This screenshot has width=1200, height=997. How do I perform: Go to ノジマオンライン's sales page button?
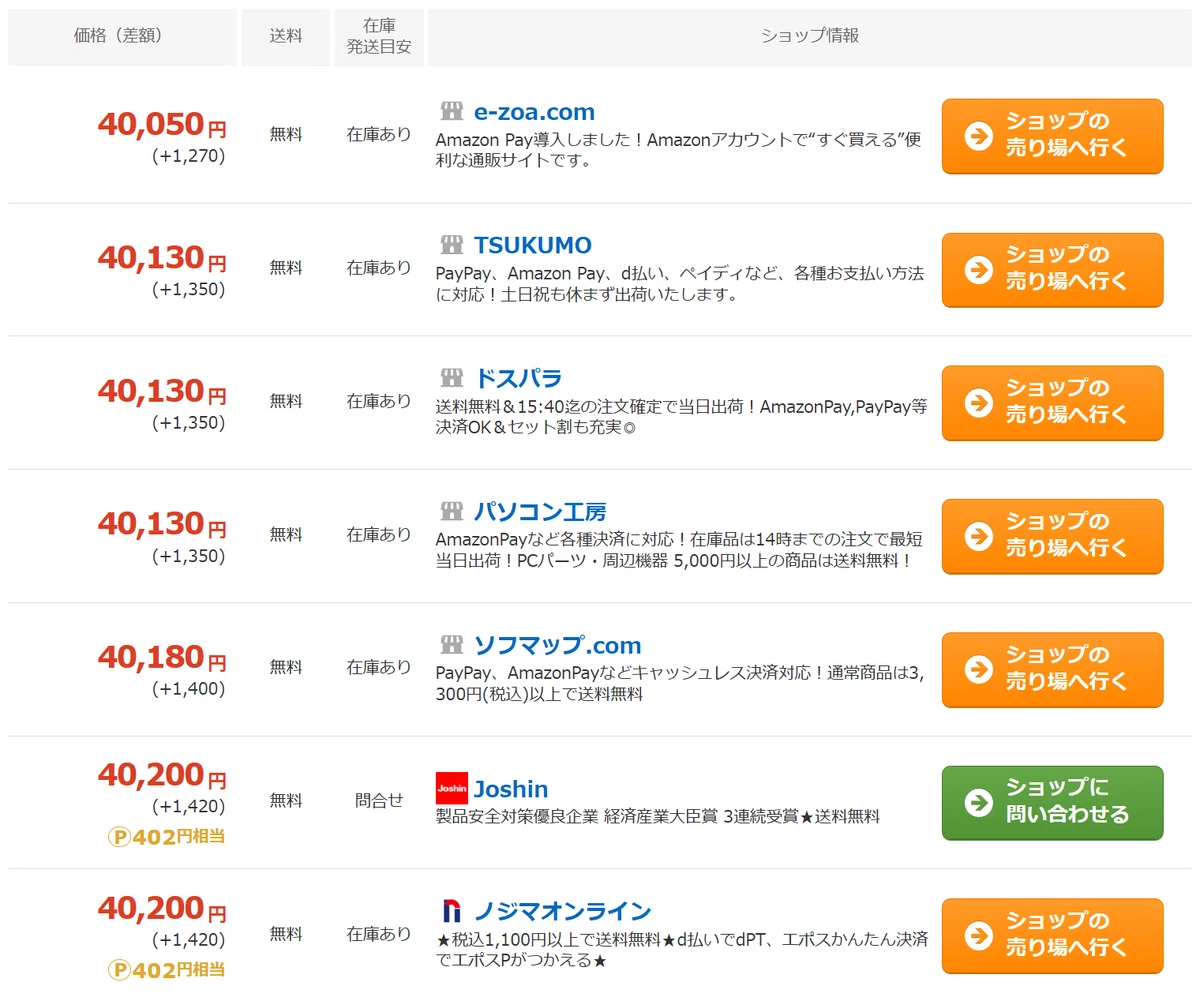[x=1053, y=936]
